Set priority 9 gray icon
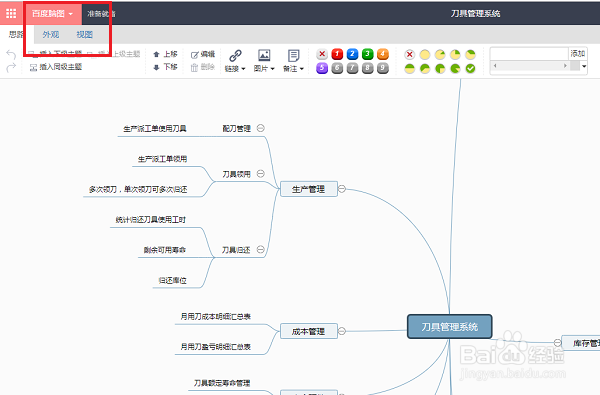This screenshot has height=395, width=600. point(383,68)
